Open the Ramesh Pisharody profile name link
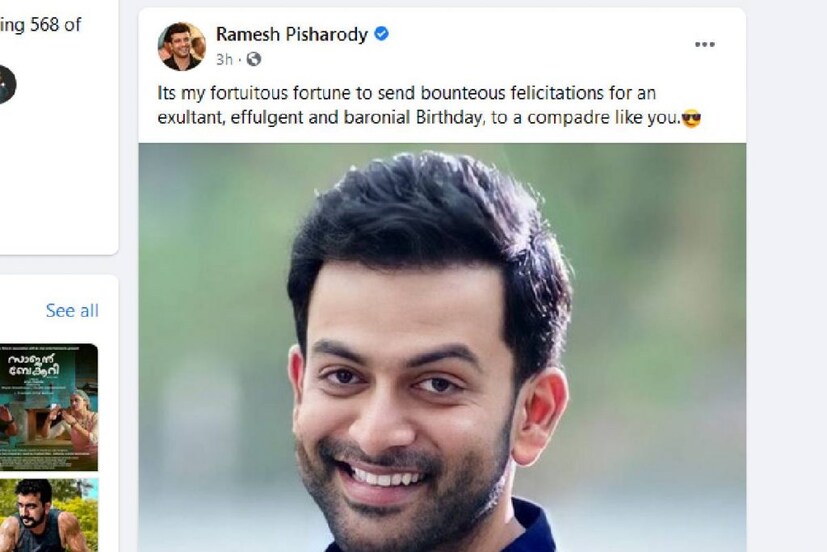The width and height of the screenshot is (827, 552). point(292,34)
